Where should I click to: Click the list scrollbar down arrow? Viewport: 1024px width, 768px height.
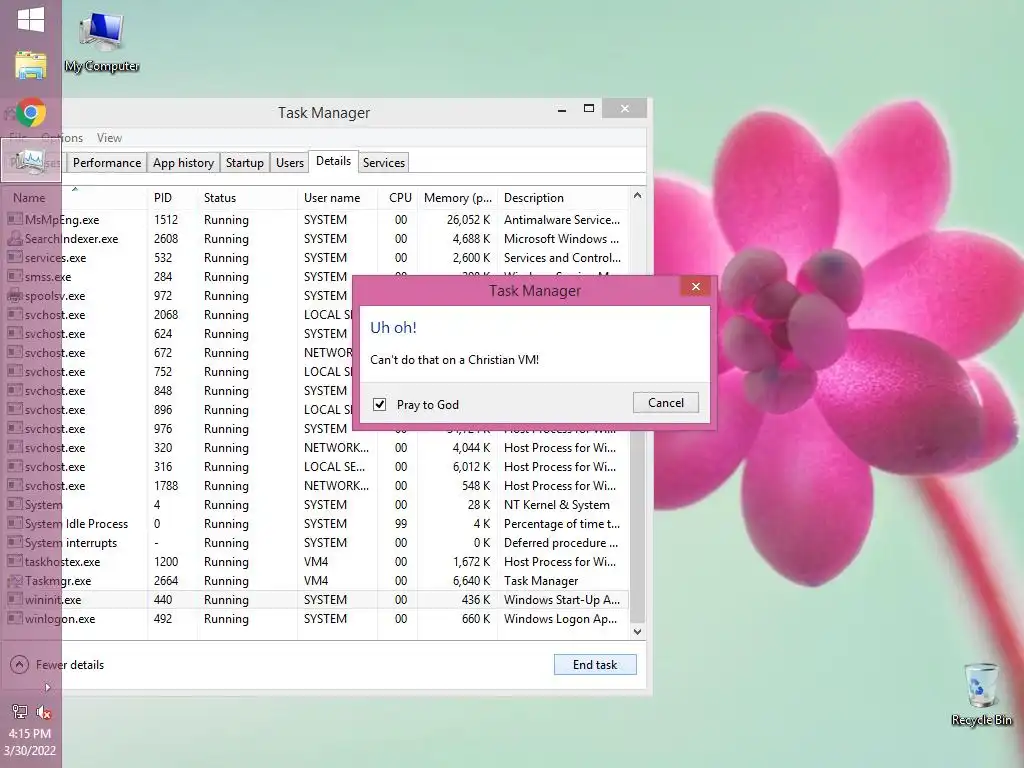[x=637, y=632]
